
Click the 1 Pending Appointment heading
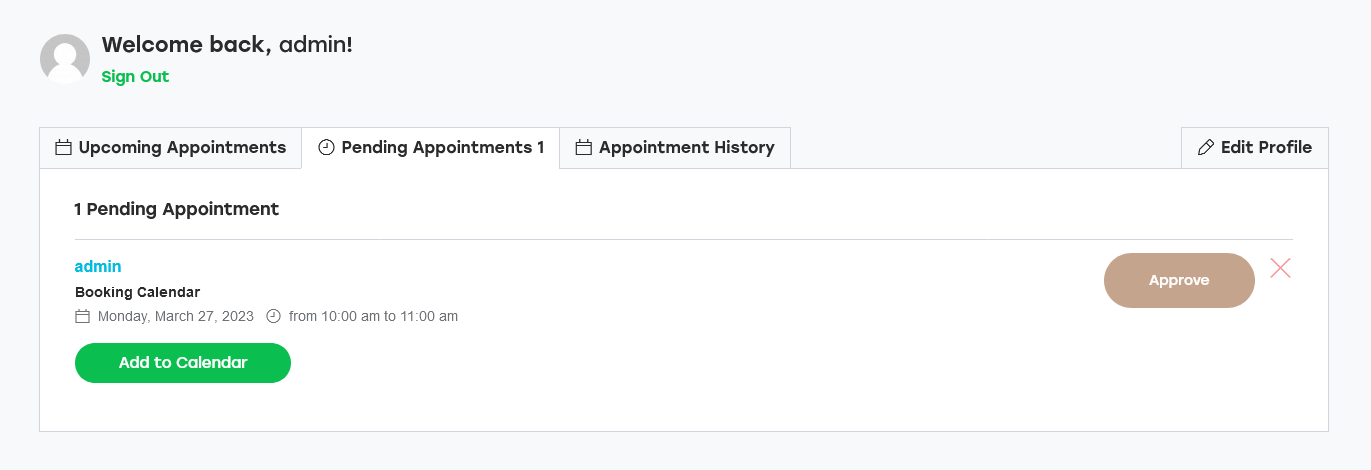click(x=177, y=209)
